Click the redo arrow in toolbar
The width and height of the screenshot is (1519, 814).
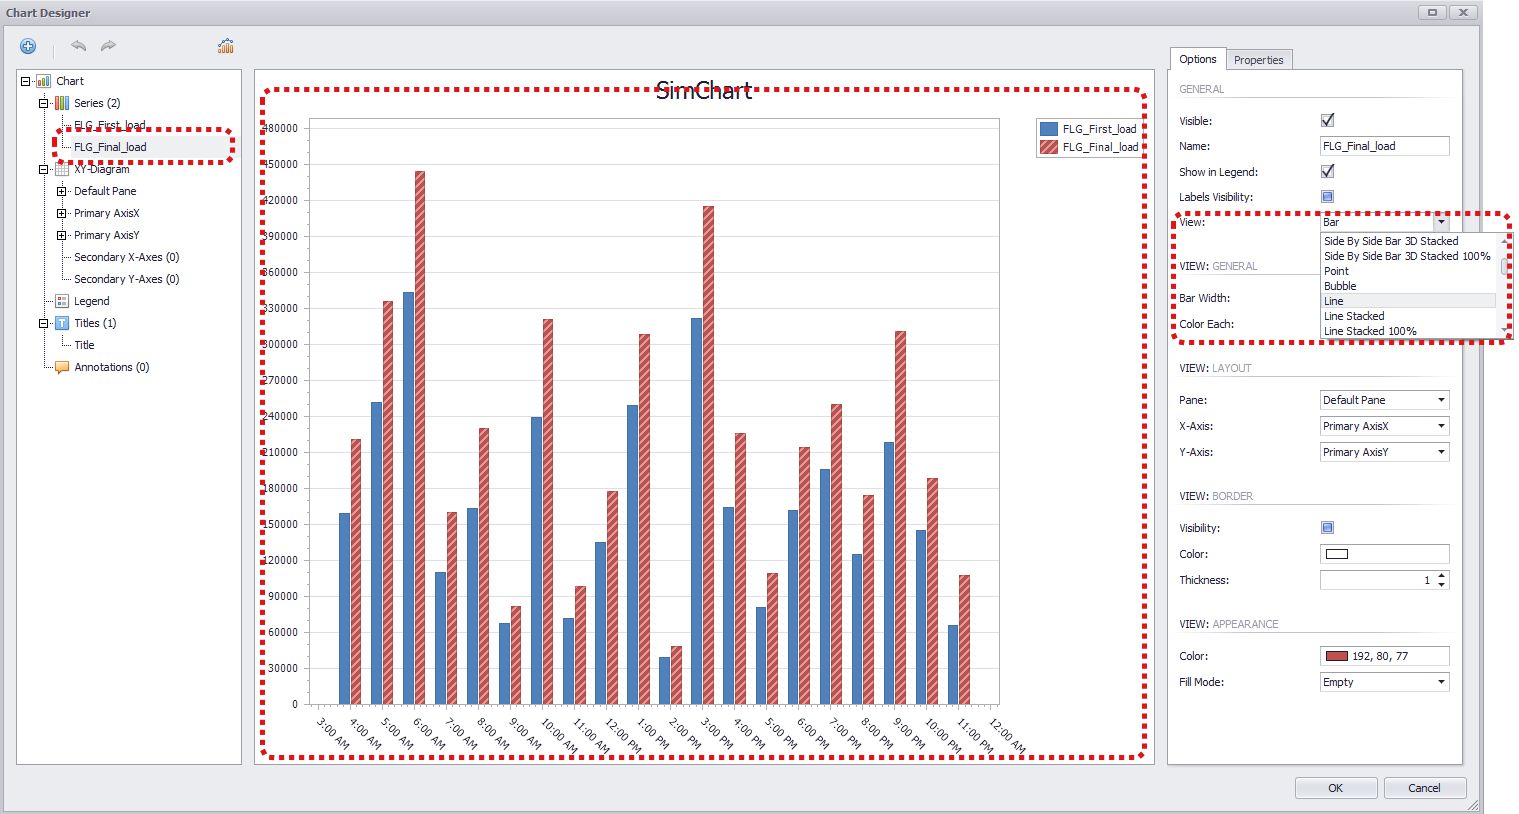coord(108,46)
